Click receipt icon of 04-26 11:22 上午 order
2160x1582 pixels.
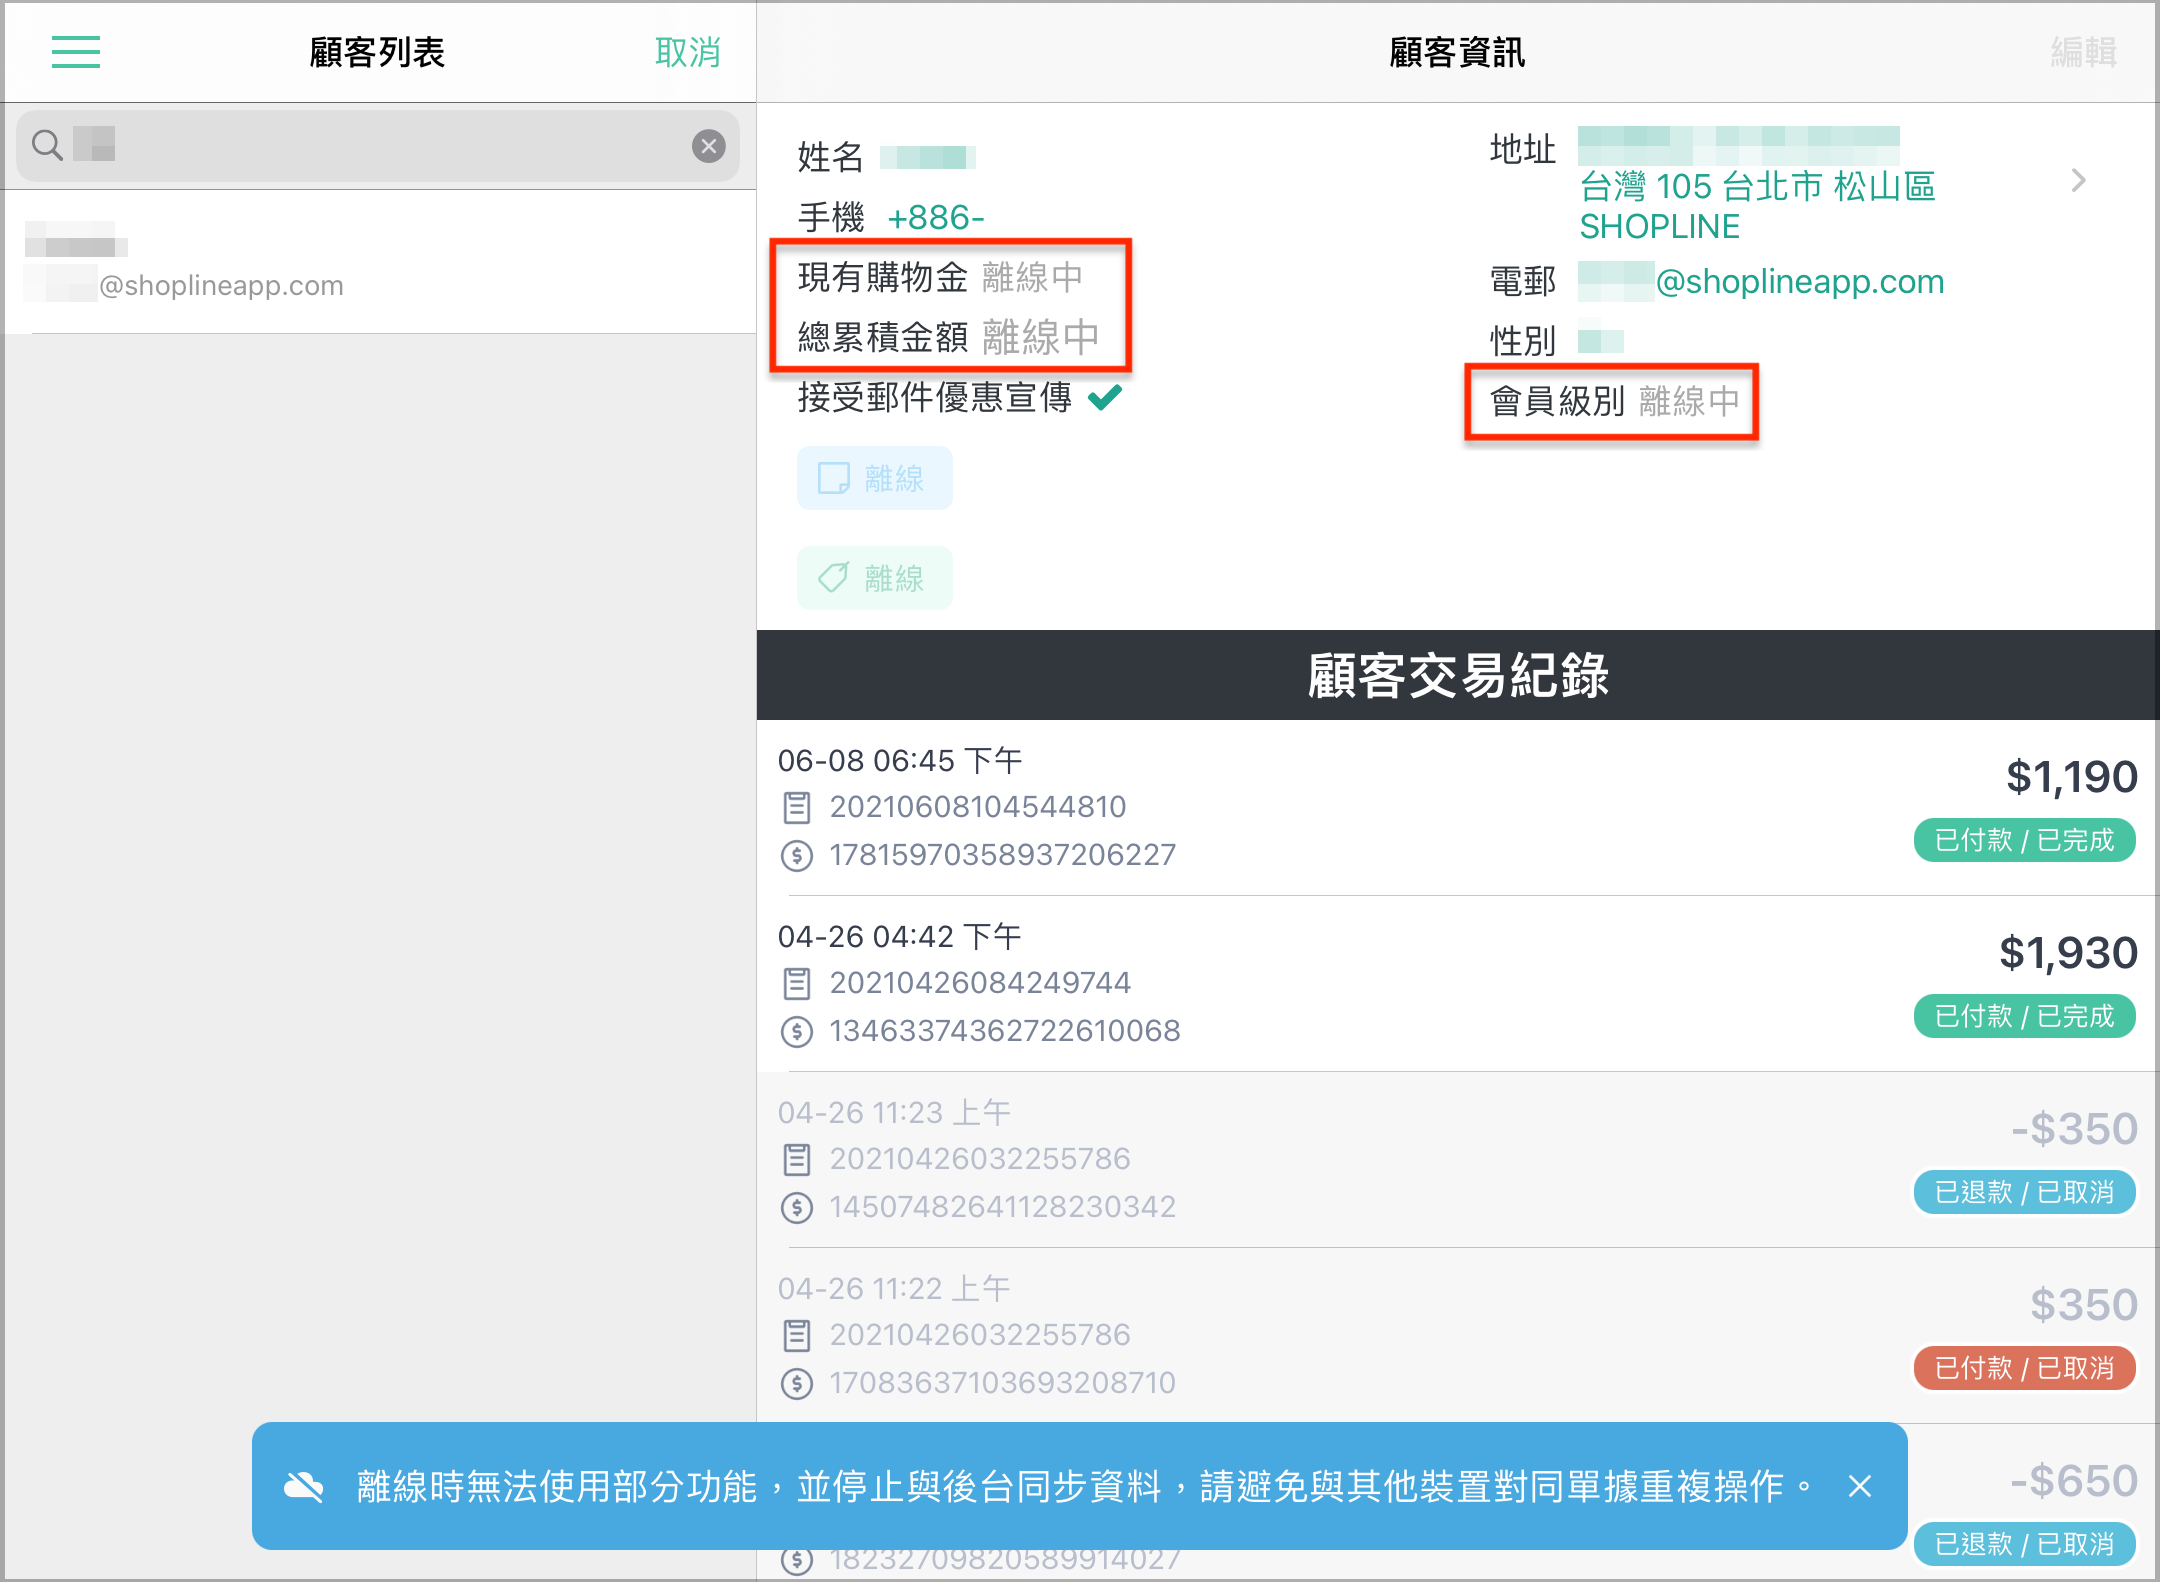(797, 1335)
